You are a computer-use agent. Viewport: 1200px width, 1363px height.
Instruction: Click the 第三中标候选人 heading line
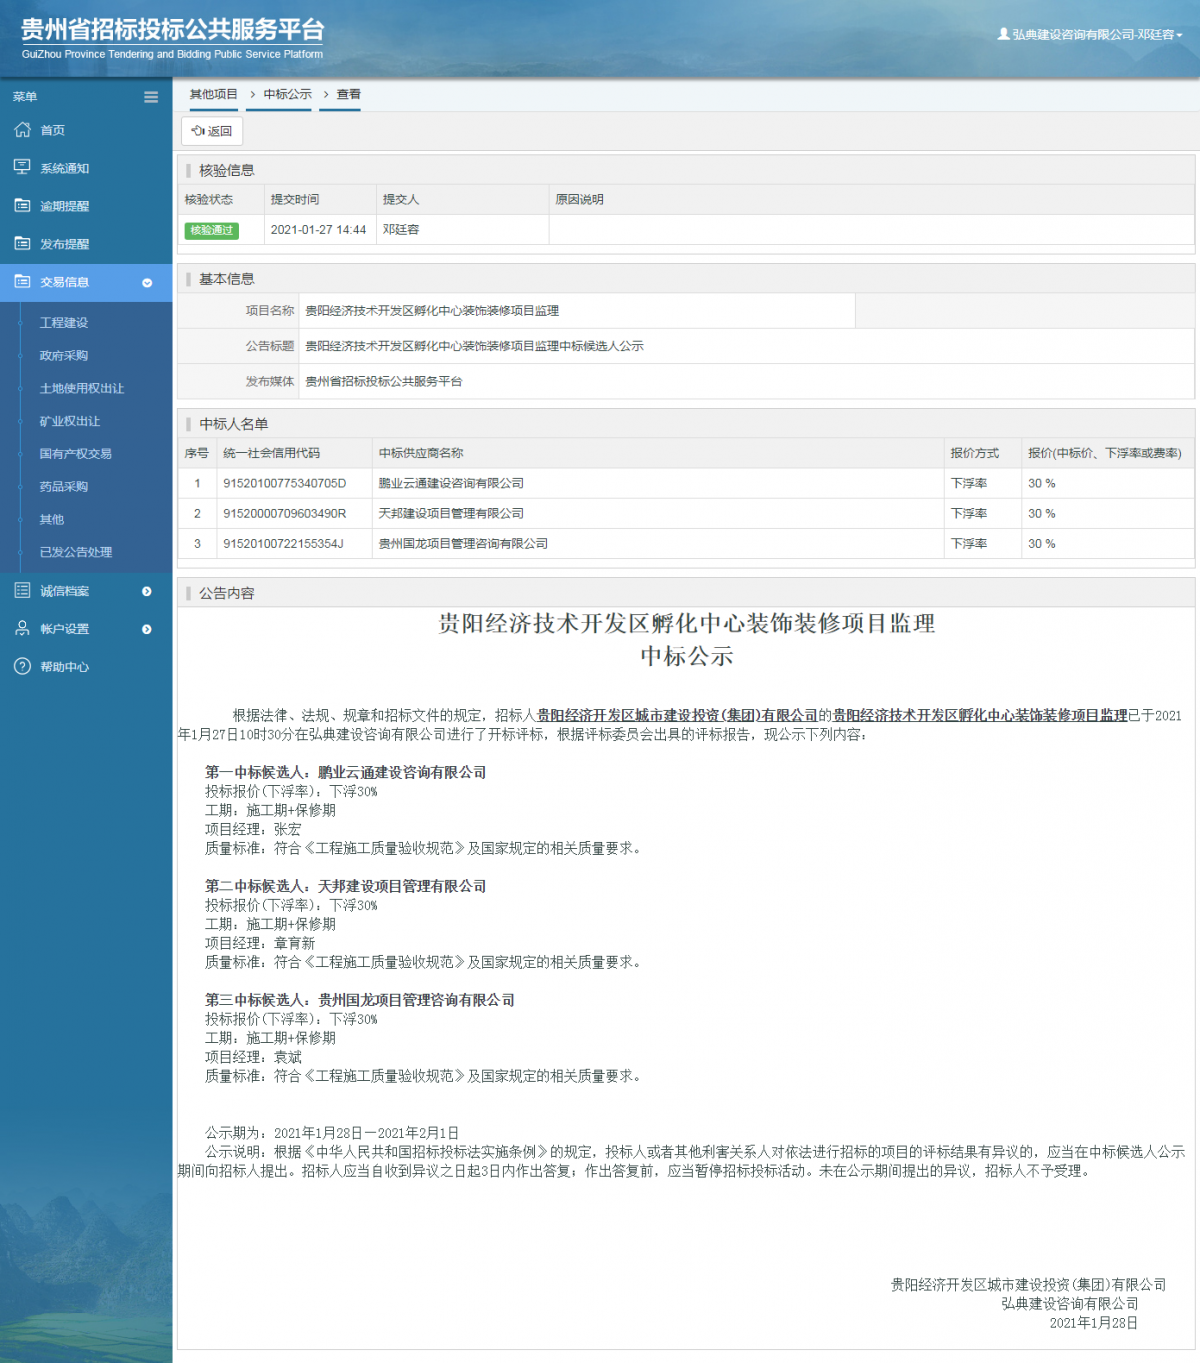click(360, 1000)
